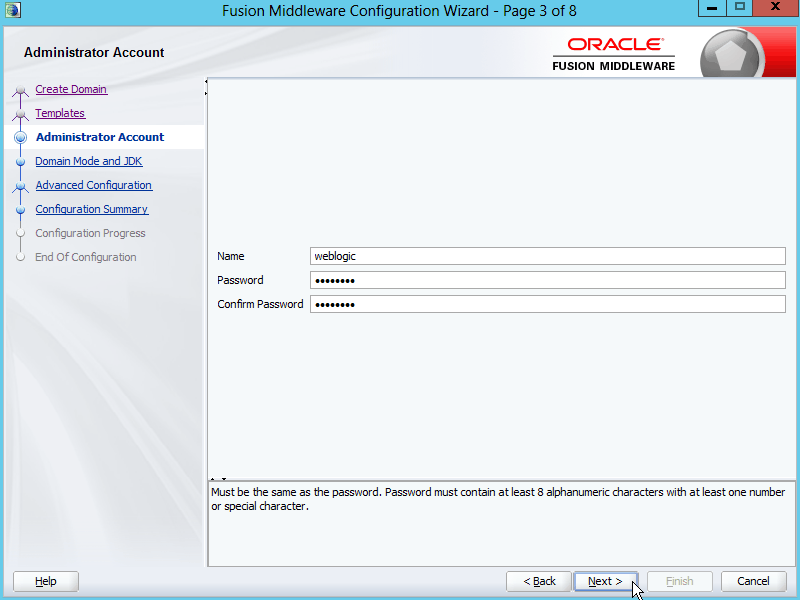Click the password requirement help text
This screenshot has height=600, width=800.
498,499
